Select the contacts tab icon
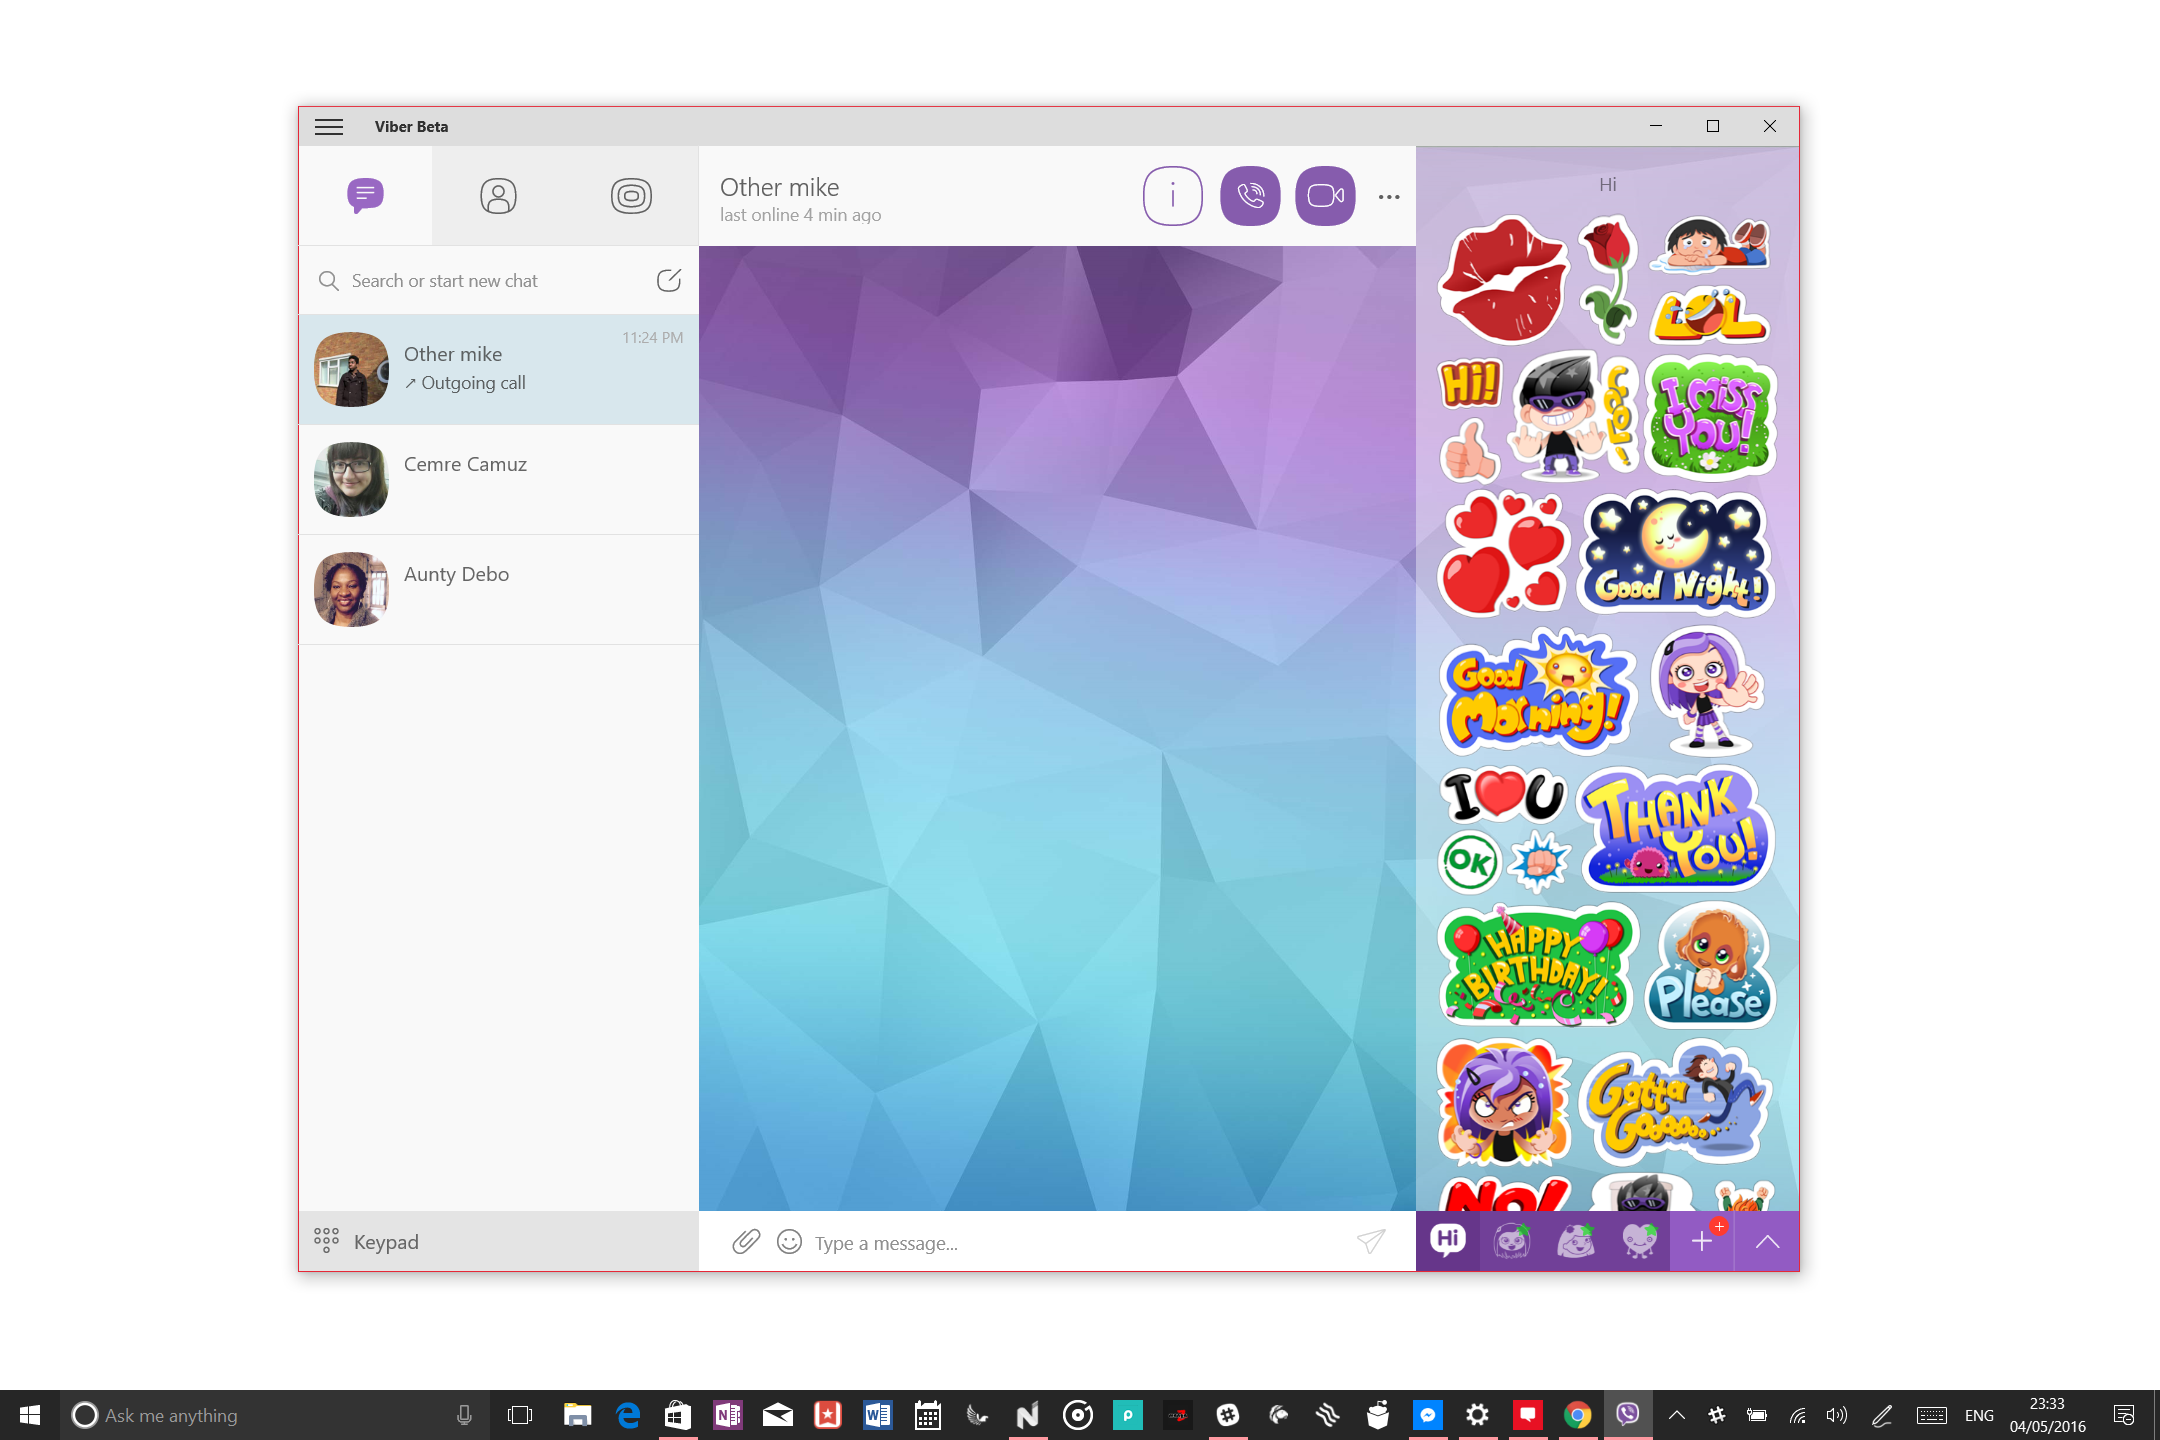2160x1440 pixels. (500, 194)
